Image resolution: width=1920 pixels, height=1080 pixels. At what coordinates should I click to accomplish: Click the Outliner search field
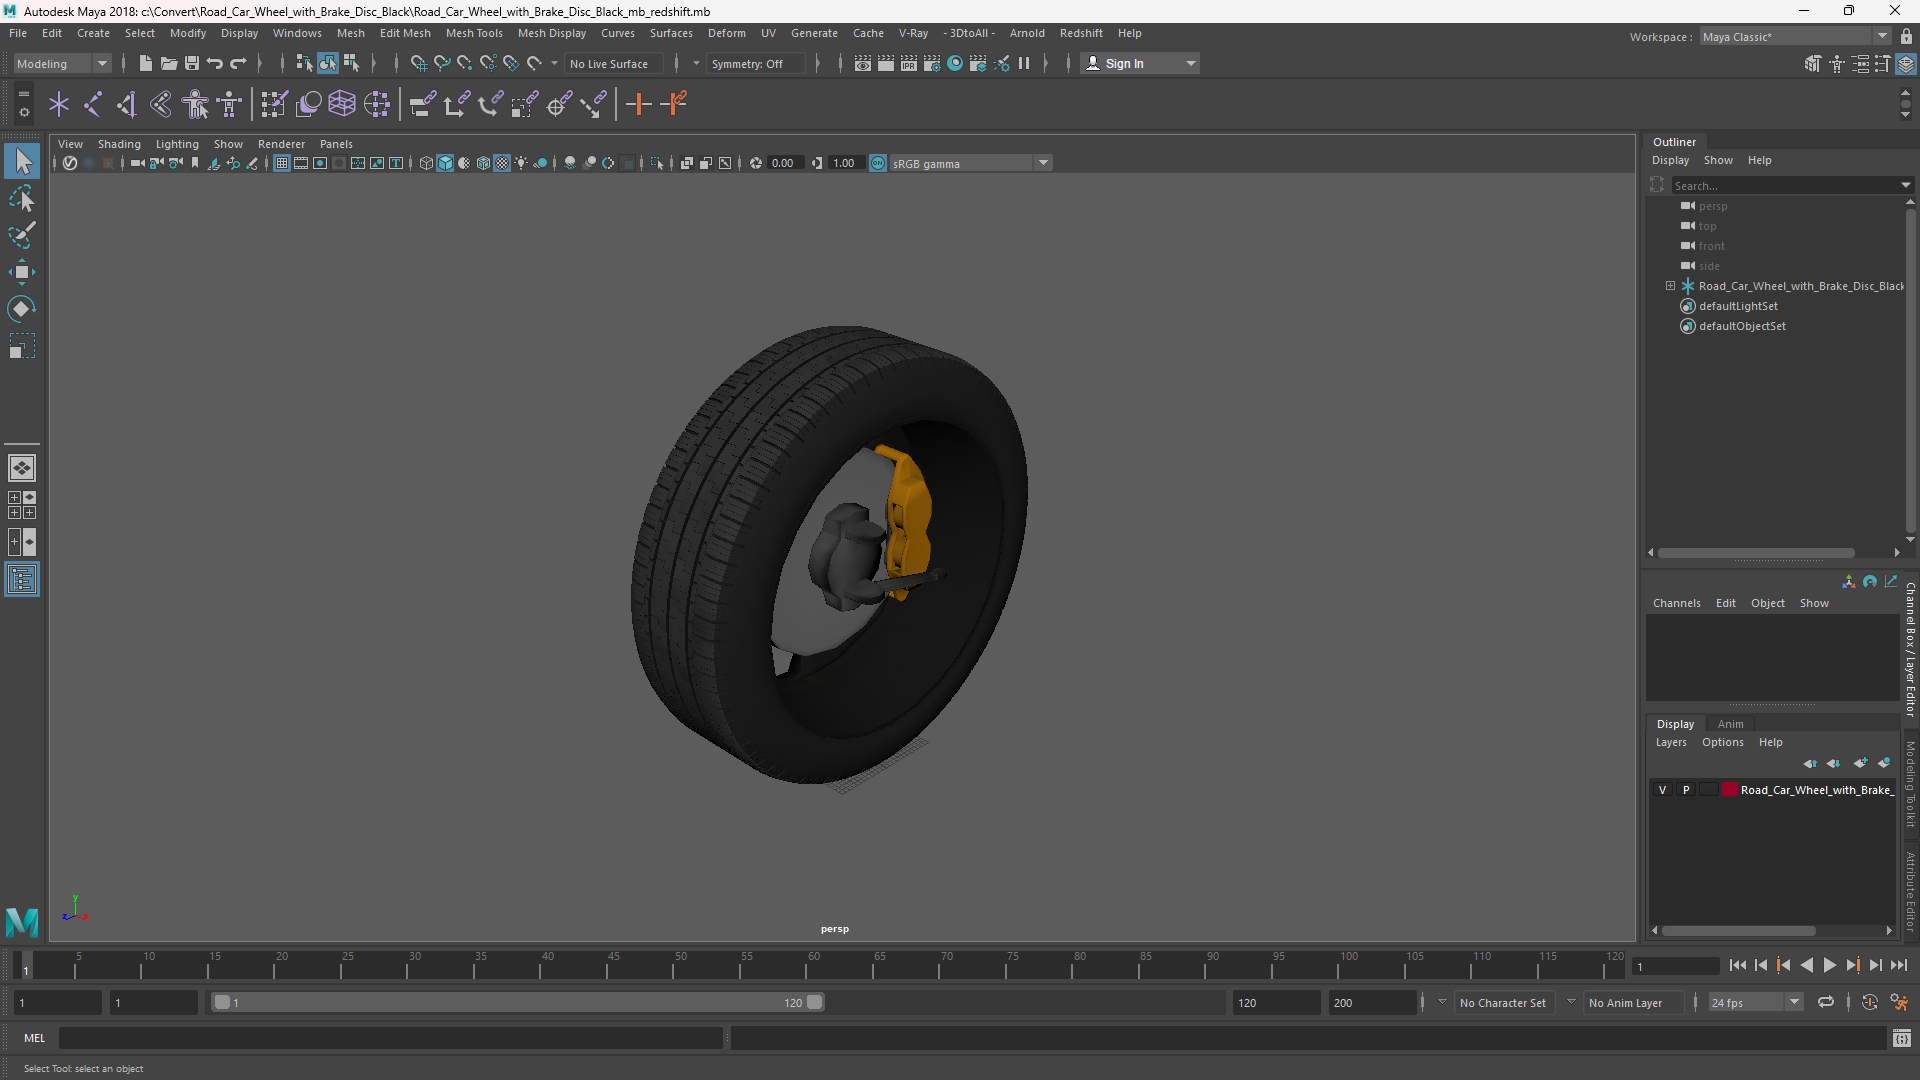tap(1790, 186)
